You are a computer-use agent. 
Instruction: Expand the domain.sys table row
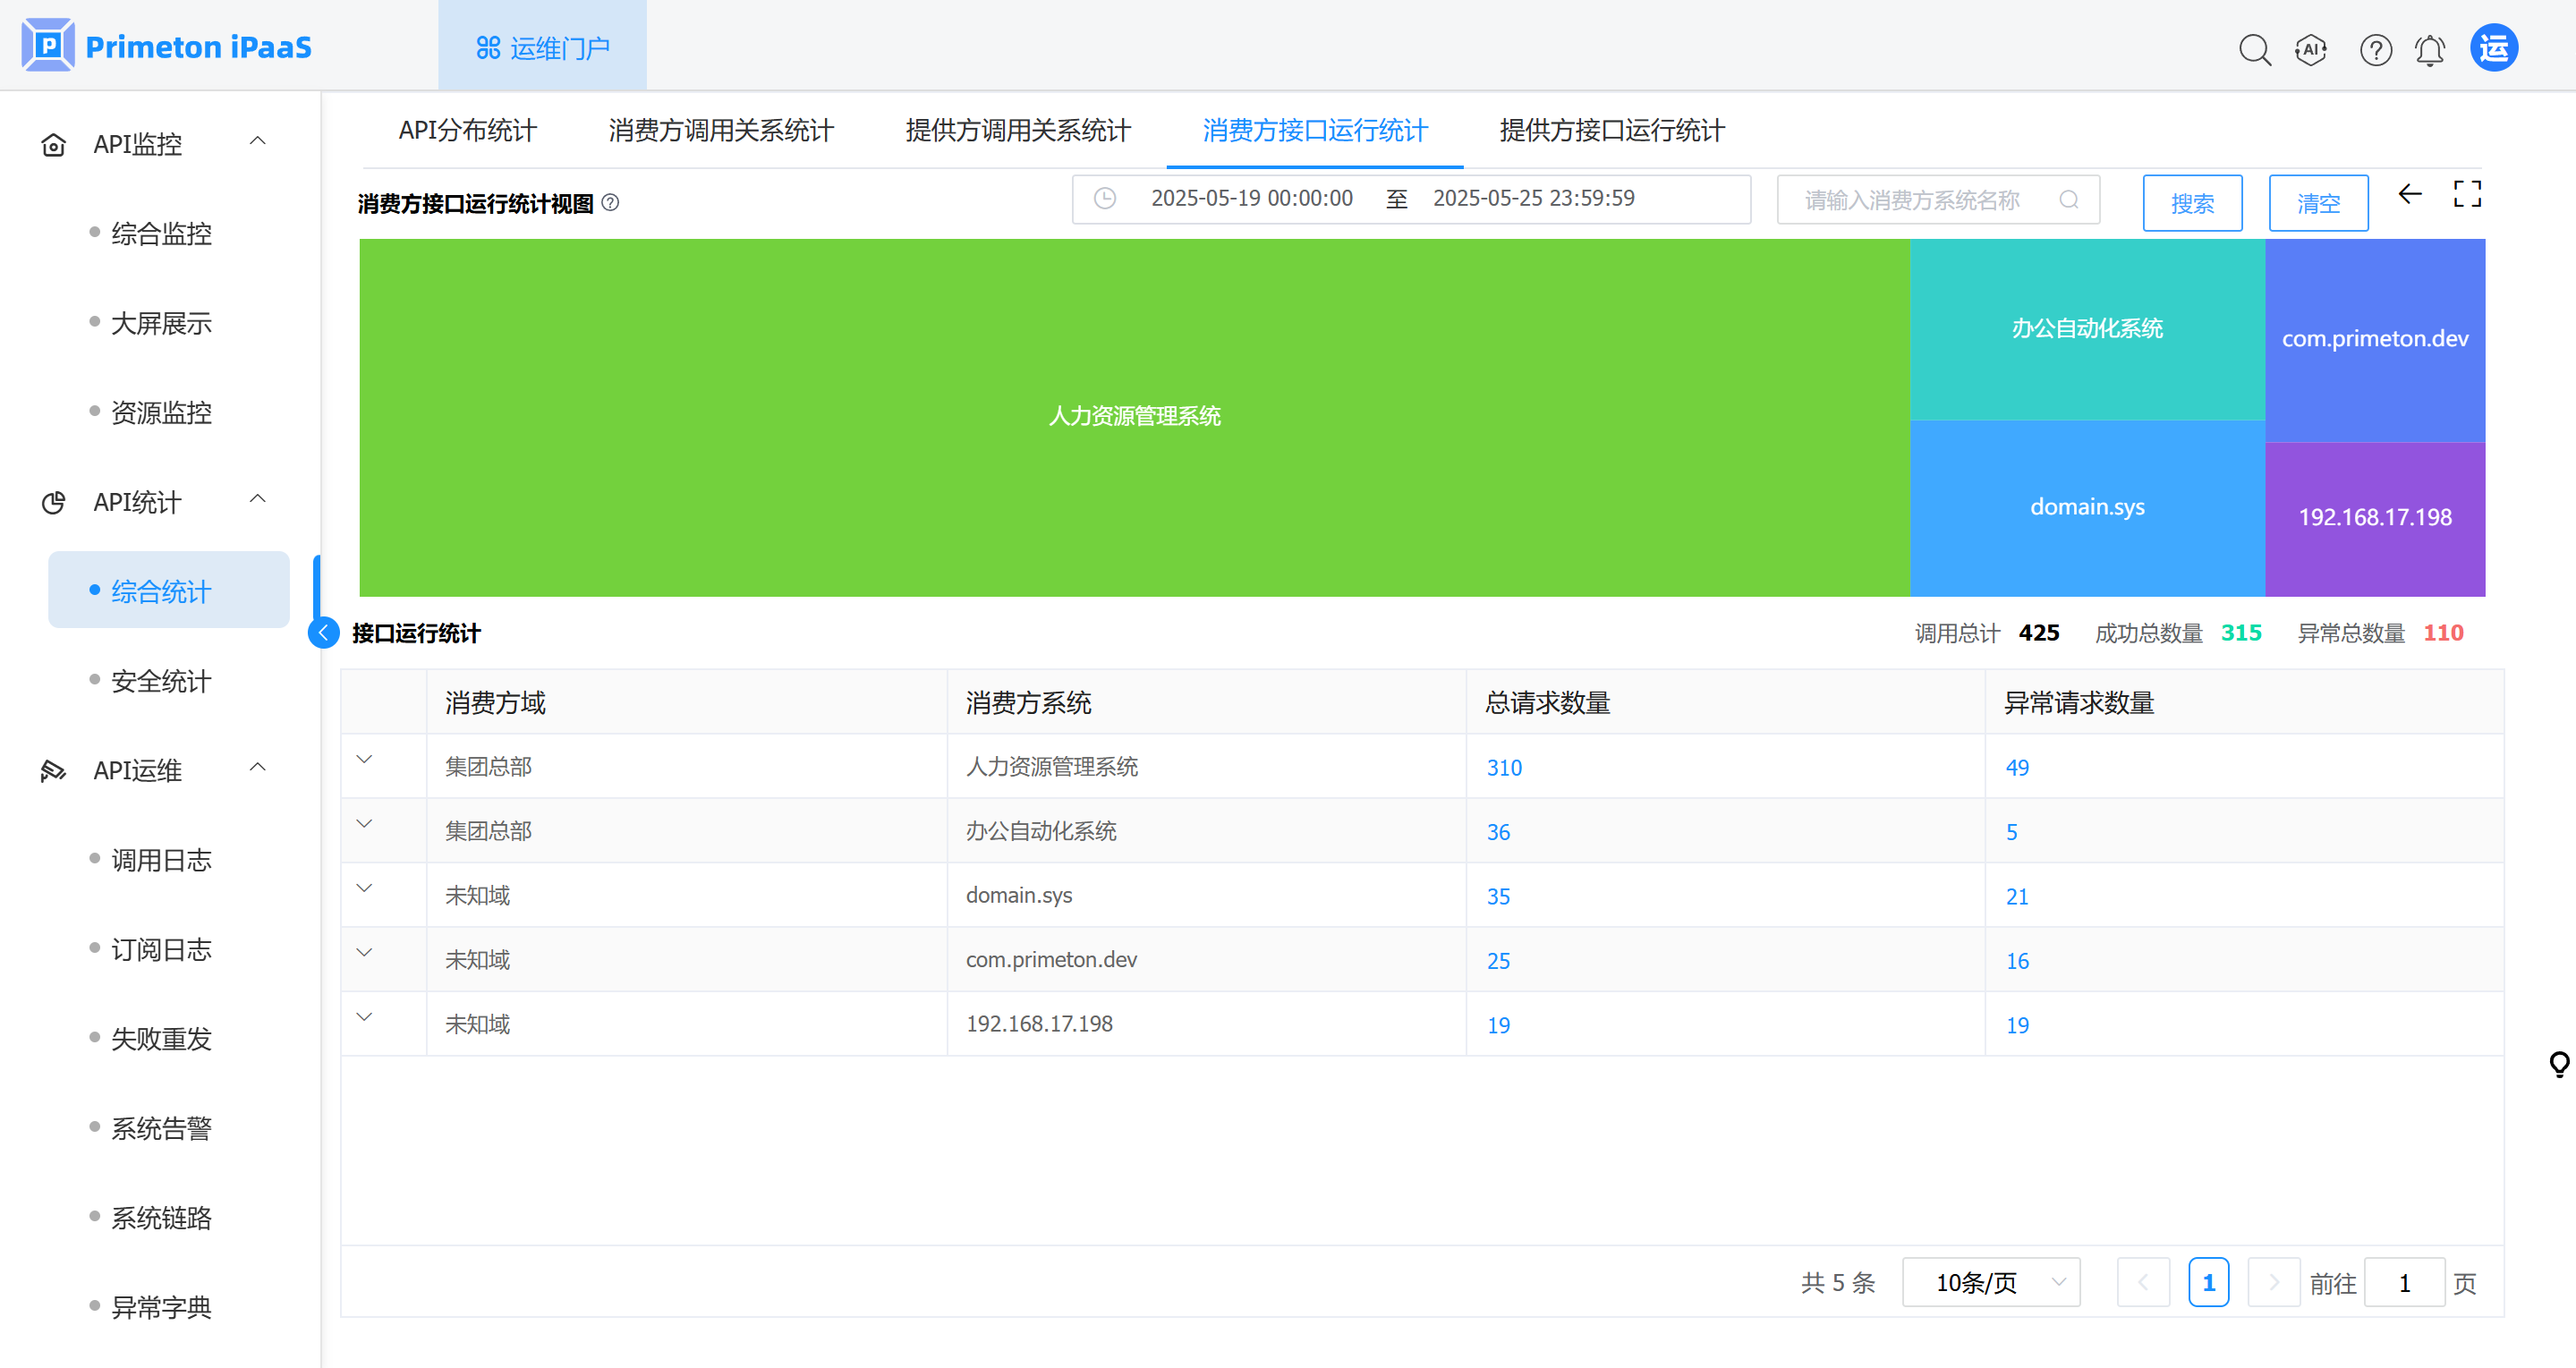point(364,889)
